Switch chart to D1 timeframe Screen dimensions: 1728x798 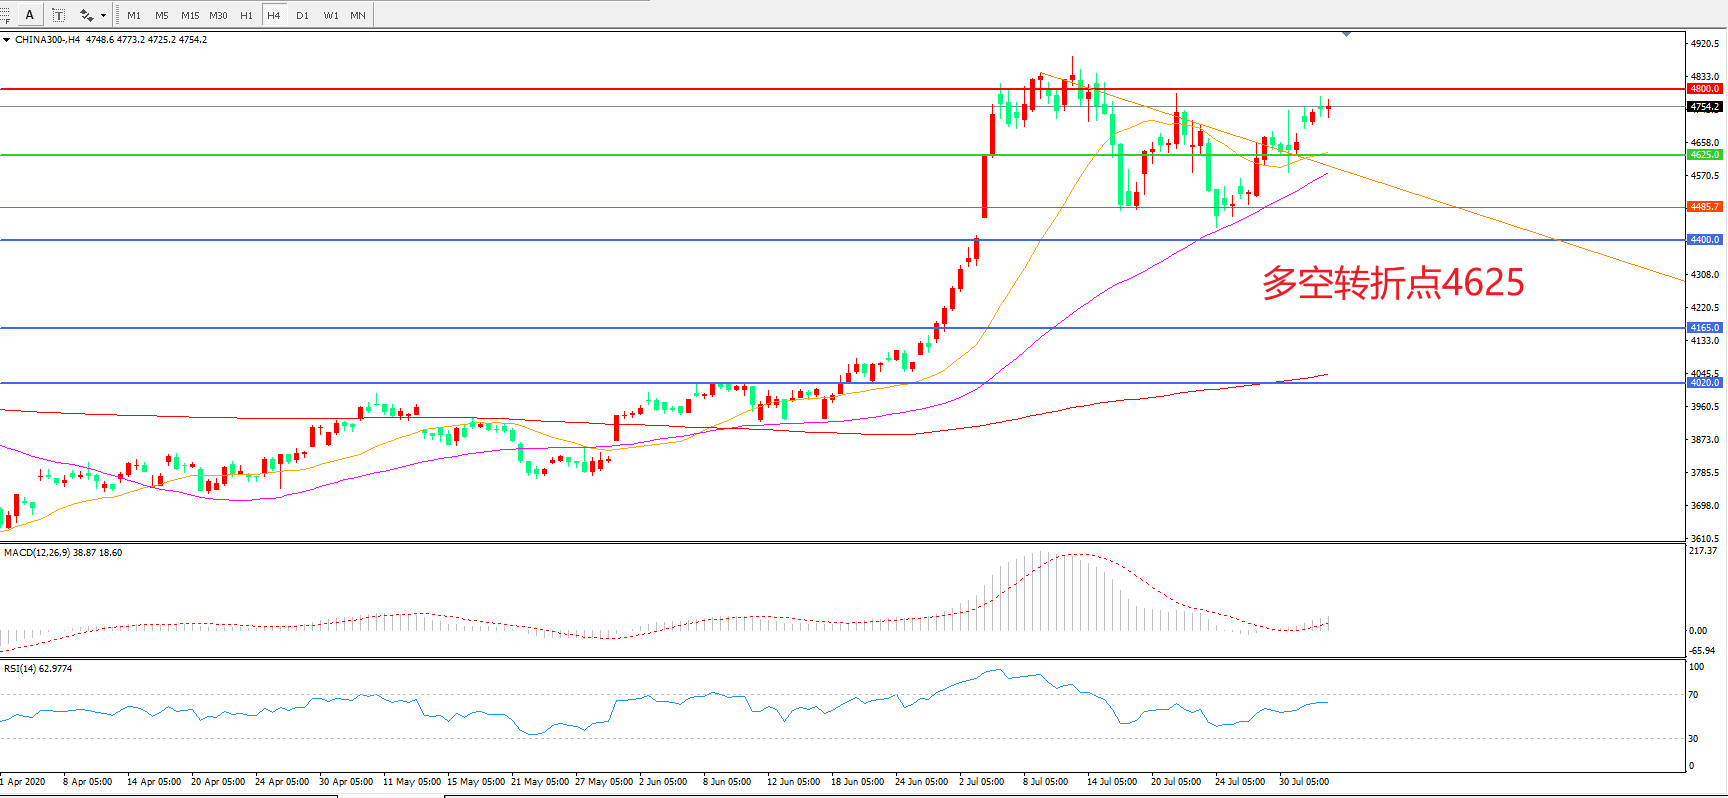pyautogui.click(x=302, y=15)
